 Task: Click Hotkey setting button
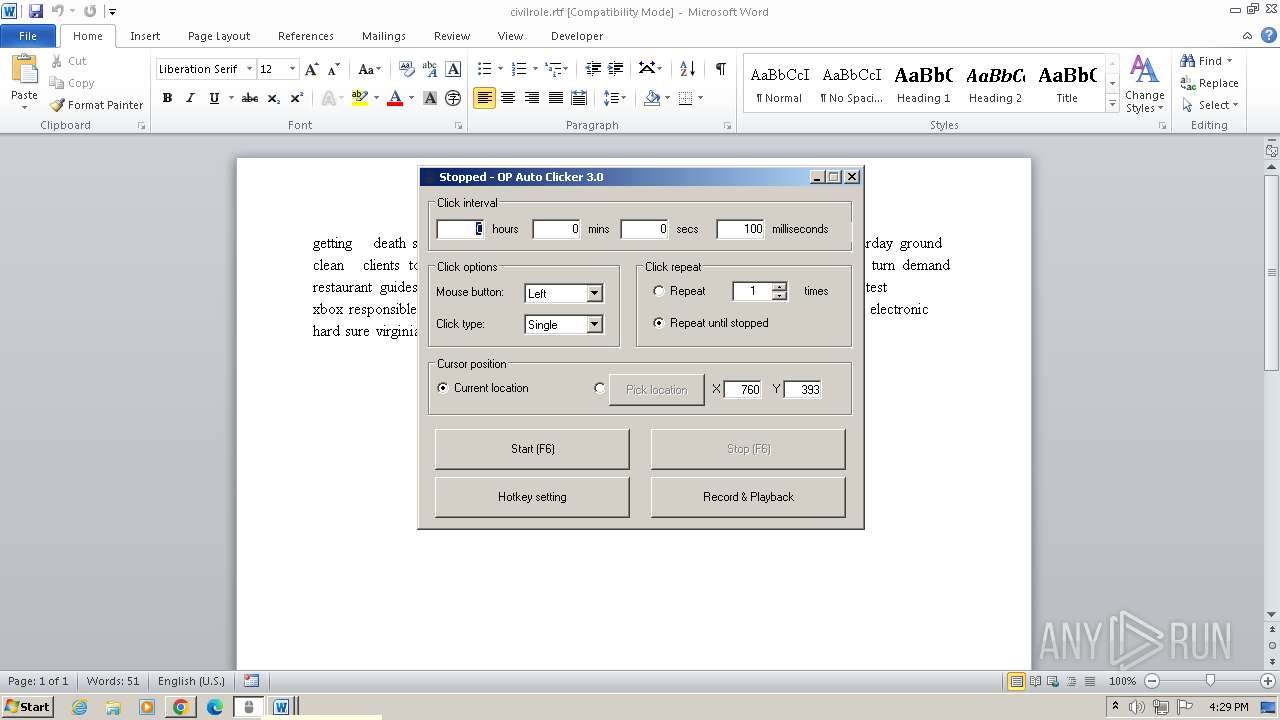tap(532, 497)
